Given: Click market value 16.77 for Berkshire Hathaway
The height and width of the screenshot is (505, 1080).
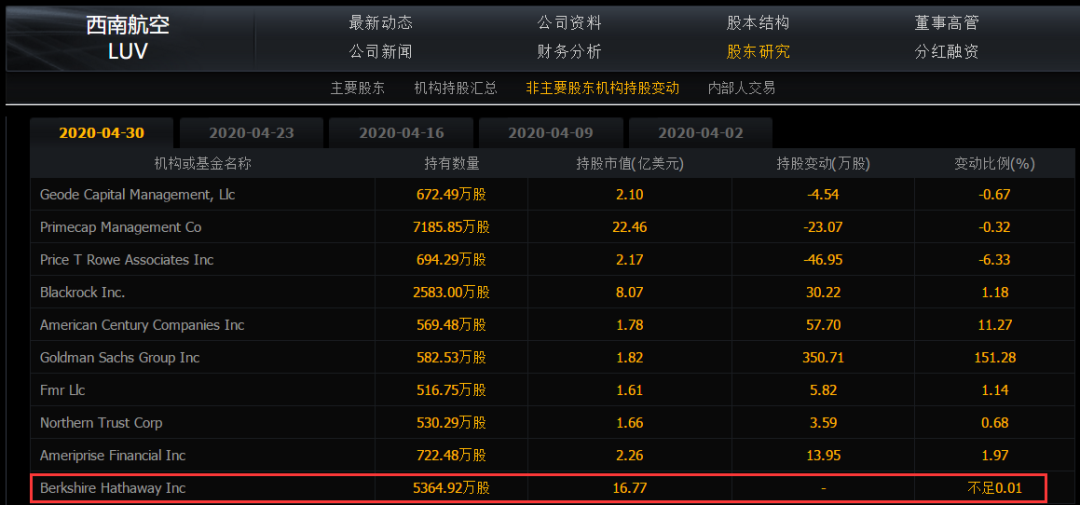Looking at the screenshot, I should (x=630, y=488).
